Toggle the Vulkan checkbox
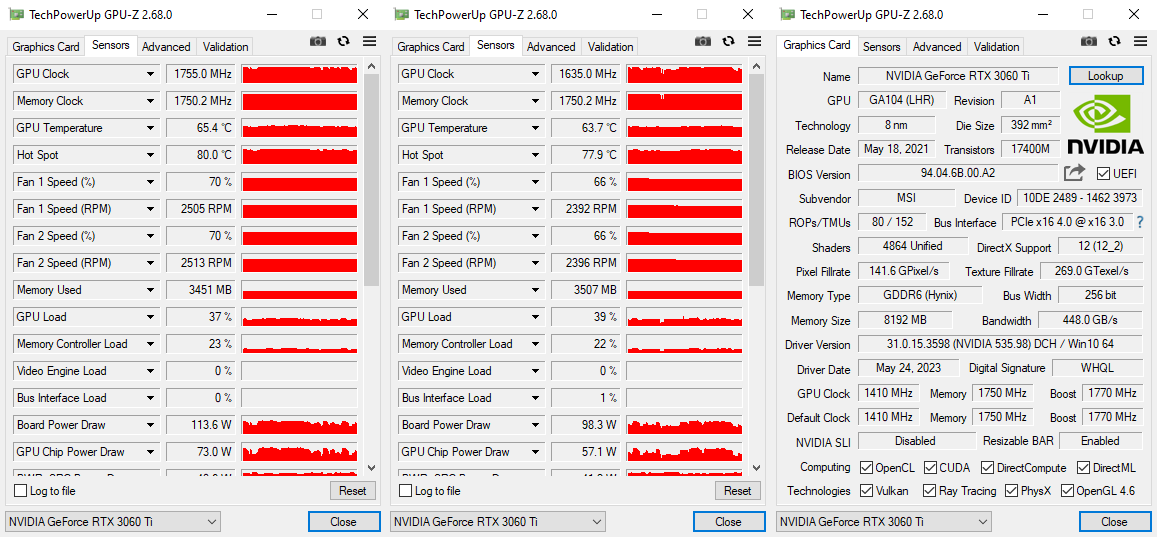The image size is (1157, 537). pos(866,491)
